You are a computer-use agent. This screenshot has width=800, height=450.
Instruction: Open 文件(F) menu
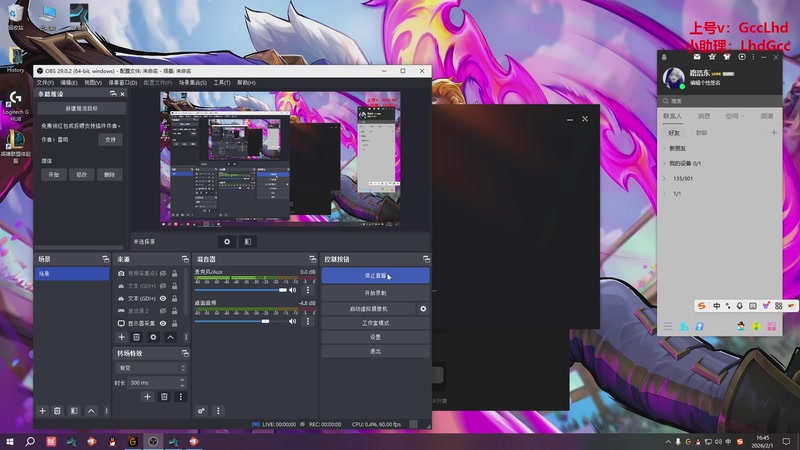pos(45,83)
